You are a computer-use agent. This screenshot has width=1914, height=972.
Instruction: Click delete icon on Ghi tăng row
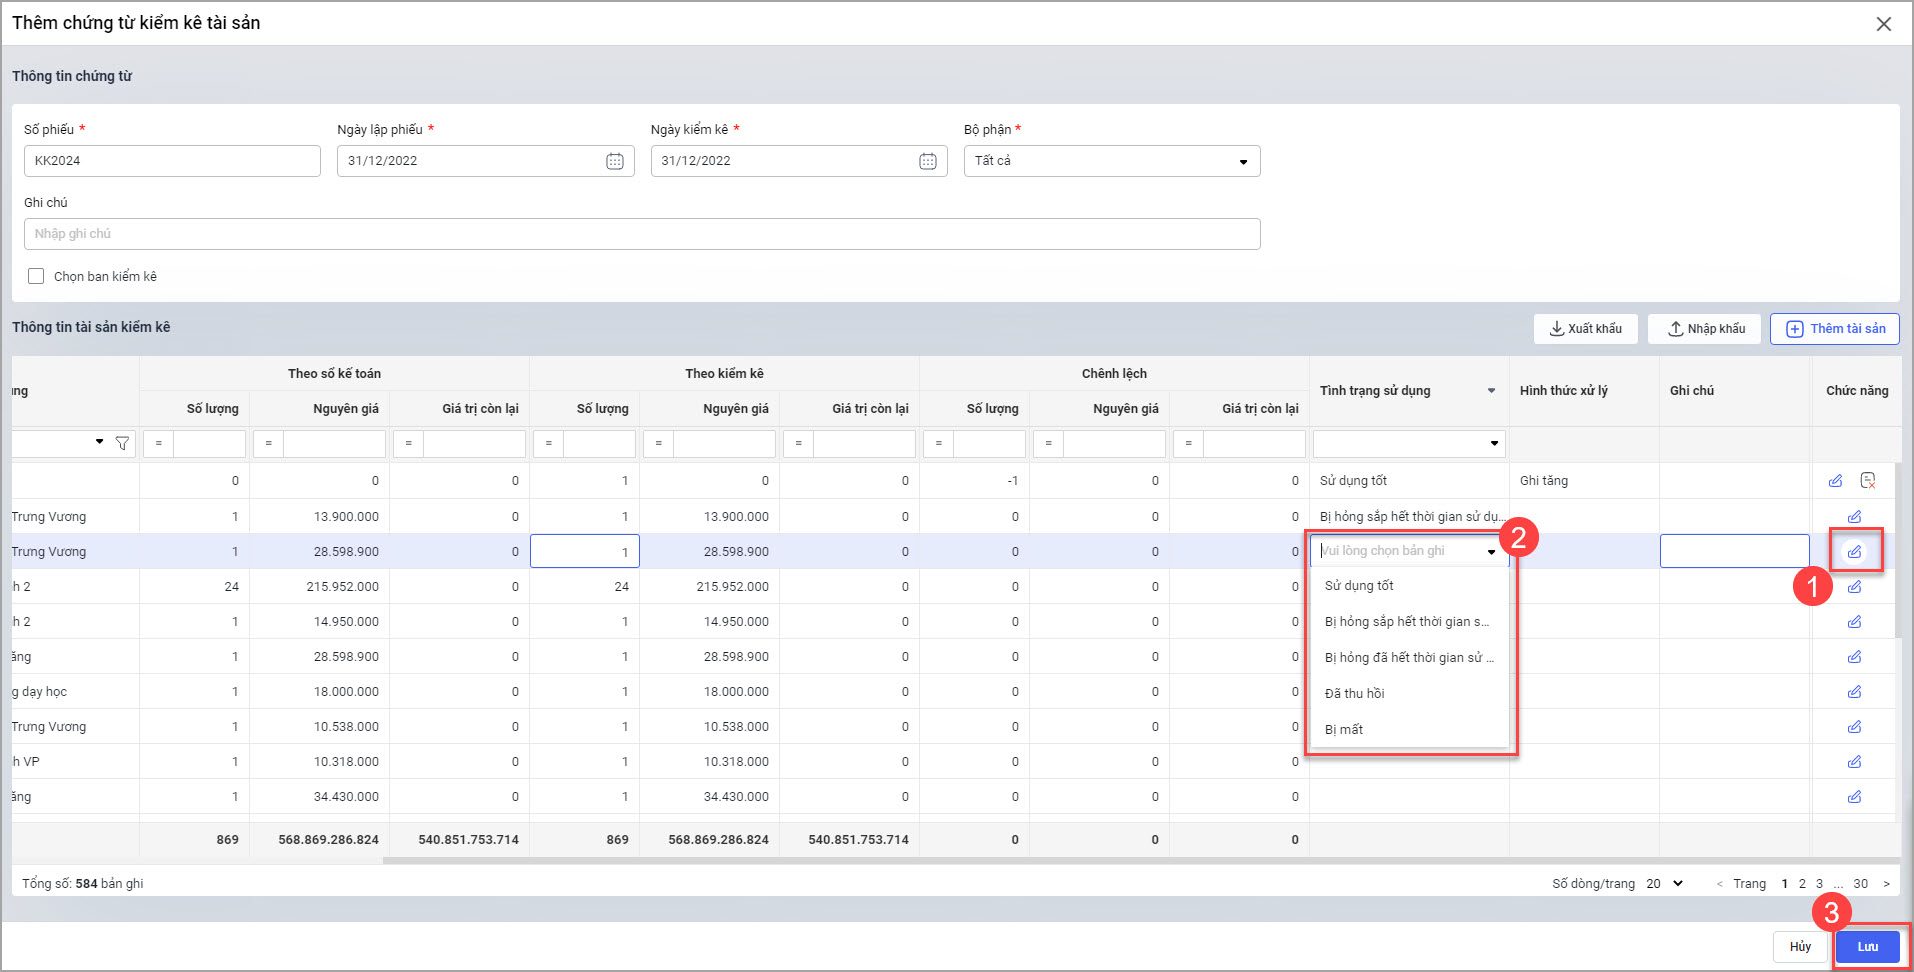(x=1867, y=481)
